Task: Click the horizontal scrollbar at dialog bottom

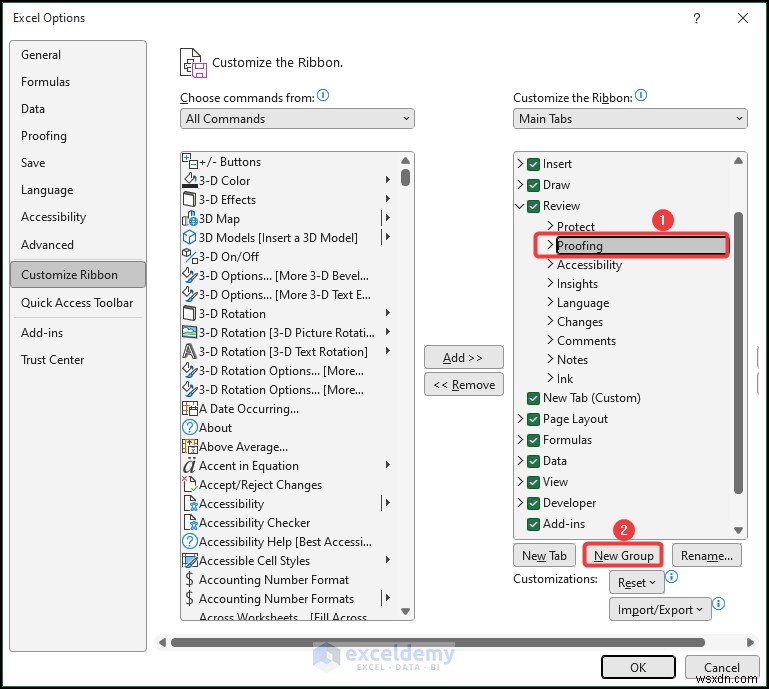Action: (x=437, y=642)
